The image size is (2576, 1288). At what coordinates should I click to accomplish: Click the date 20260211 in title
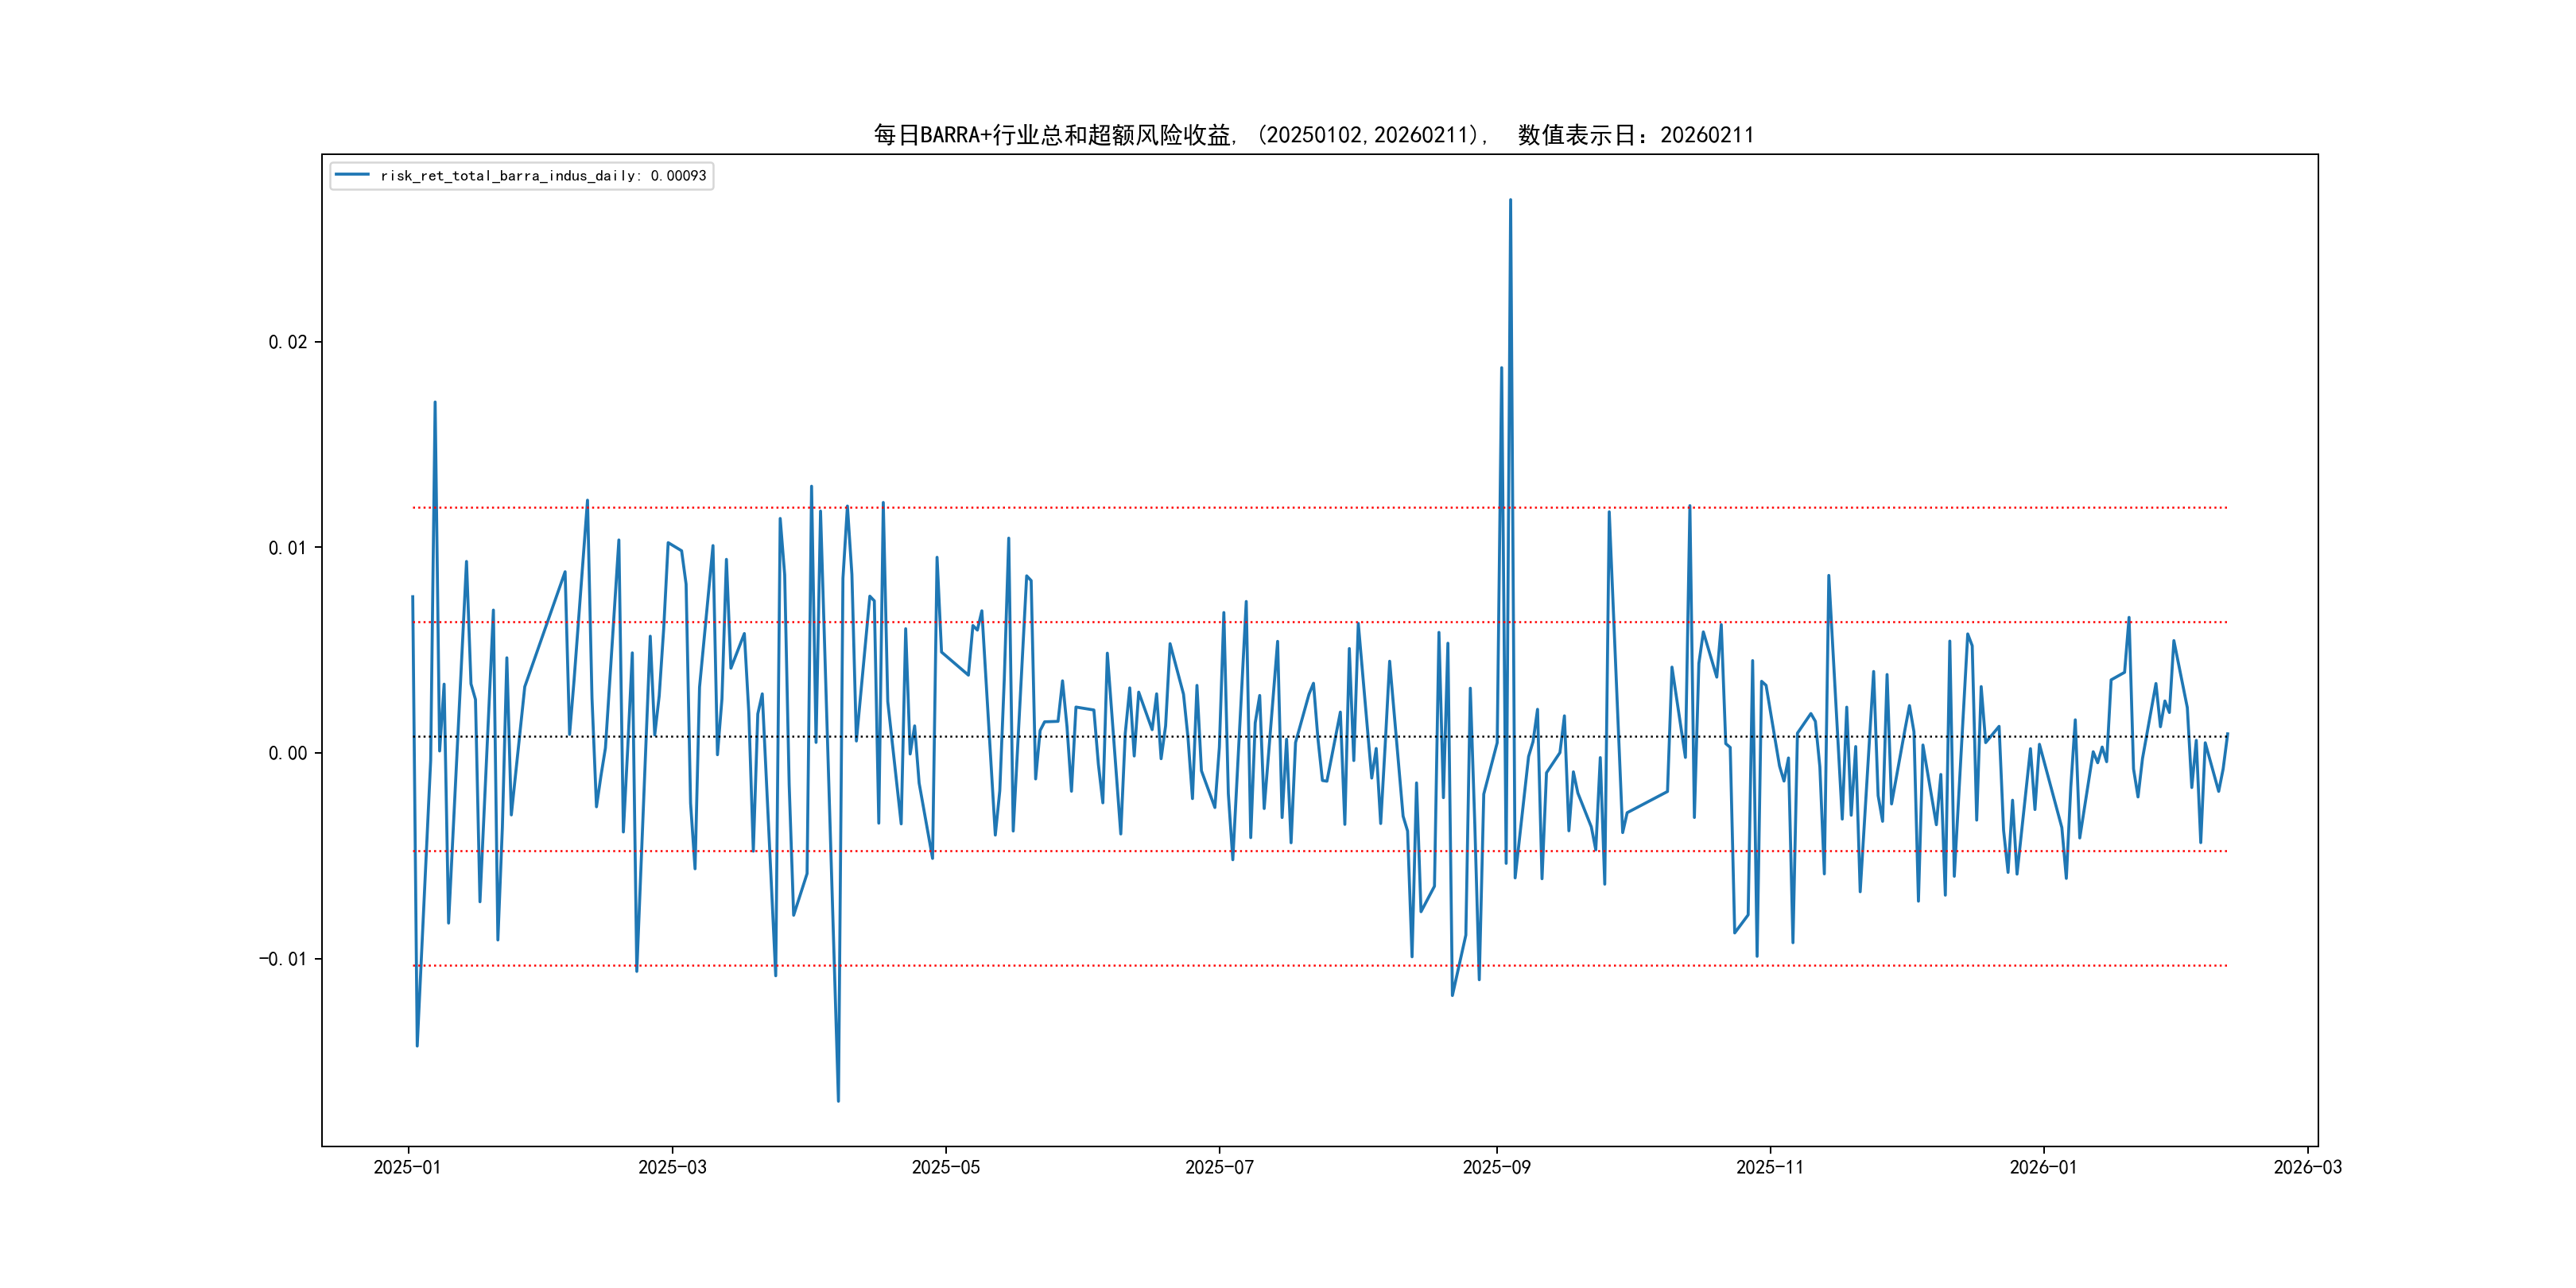pos(1706,135)
